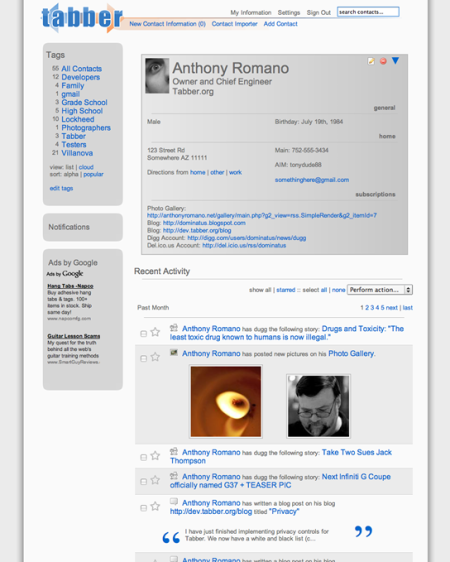
Task: Star the Take Two Sues Jack Thompson story
Action: tap(155, 456)
